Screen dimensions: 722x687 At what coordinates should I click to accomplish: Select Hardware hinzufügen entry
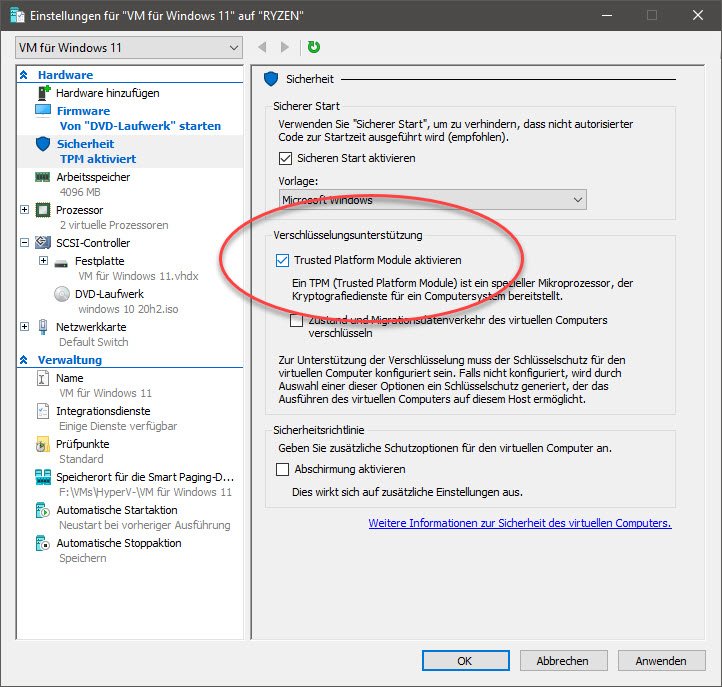pos(108,93)
